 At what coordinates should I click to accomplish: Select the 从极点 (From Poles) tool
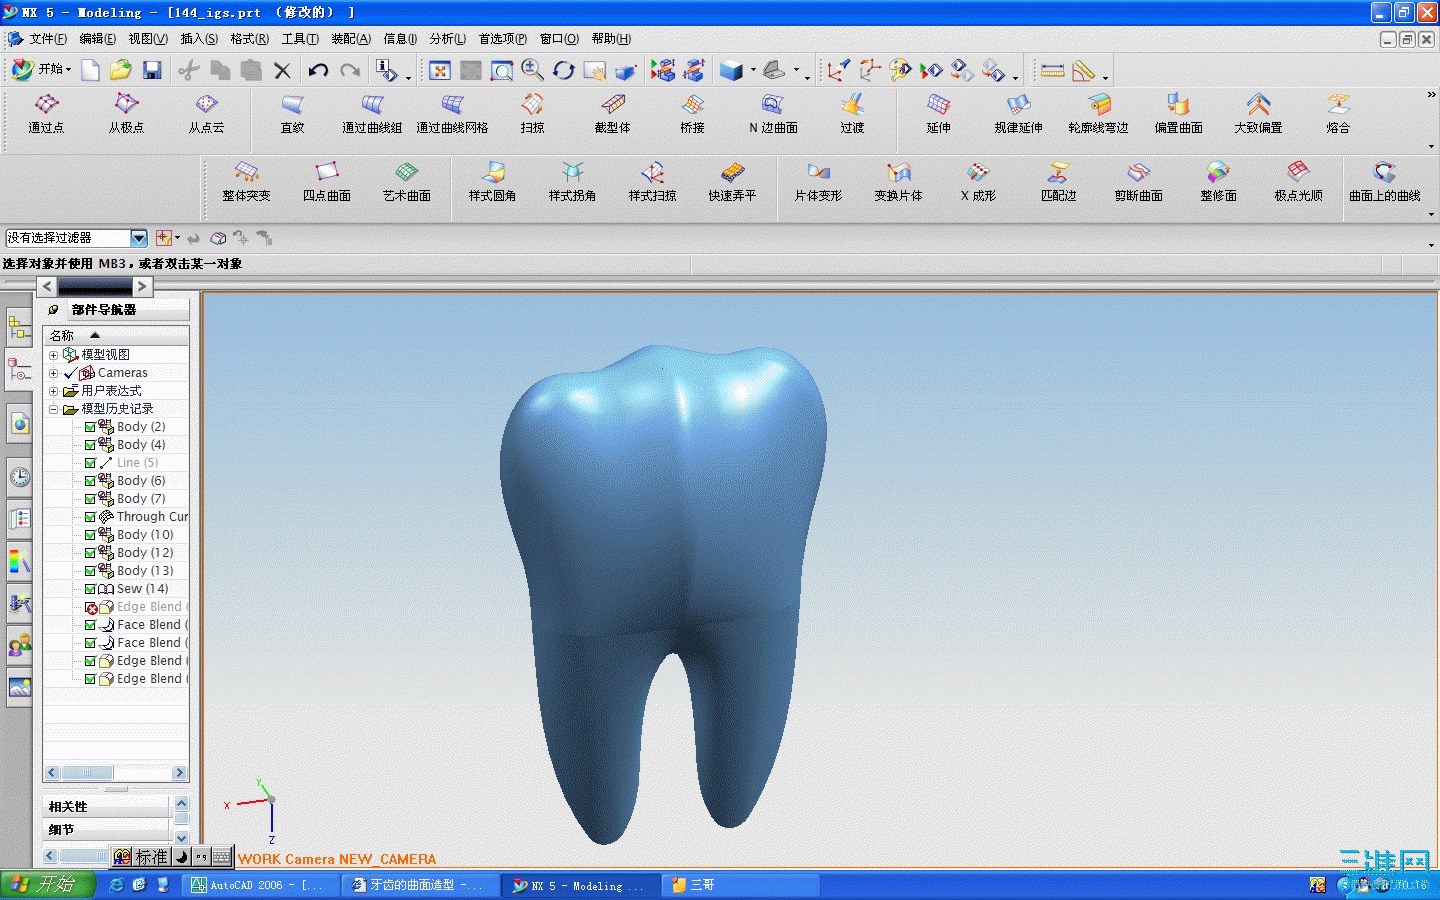point(126,114)
